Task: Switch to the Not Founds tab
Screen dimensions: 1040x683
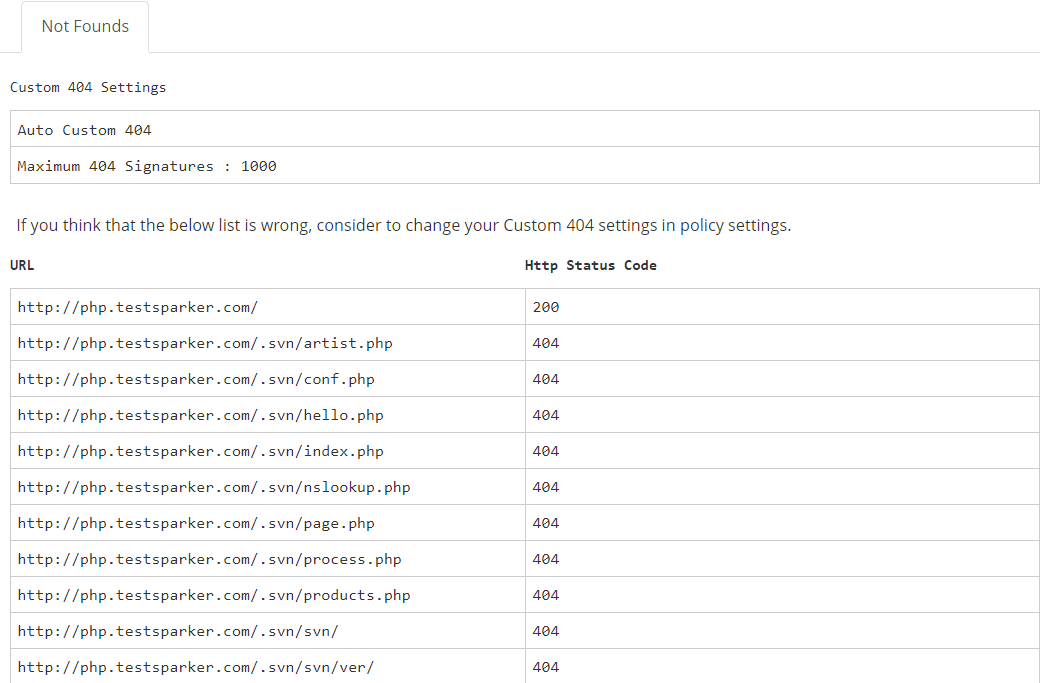Action: 84,27
